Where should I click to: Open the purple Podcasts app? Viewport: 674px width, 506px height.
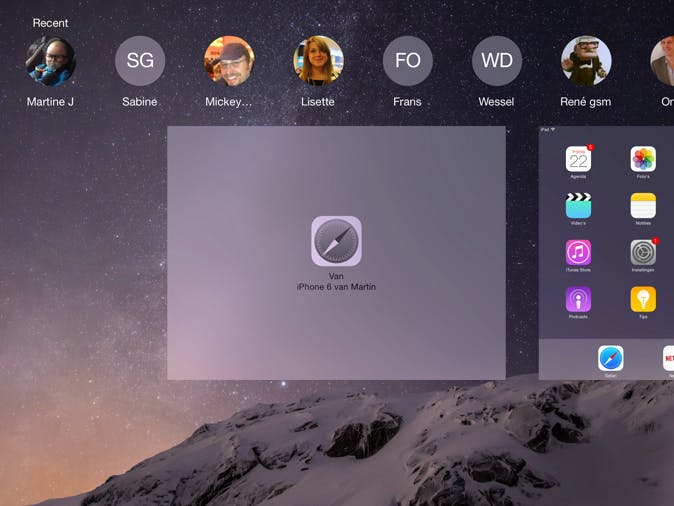pyautogui.click(x=578, y=299)
